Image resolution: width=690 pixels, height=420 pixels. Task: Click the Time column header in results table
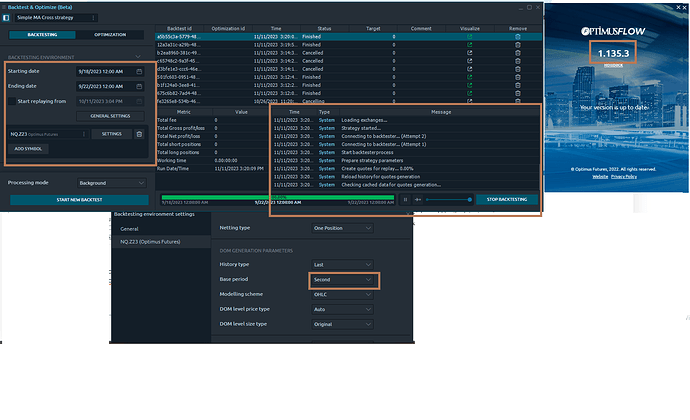coord(276,29)
